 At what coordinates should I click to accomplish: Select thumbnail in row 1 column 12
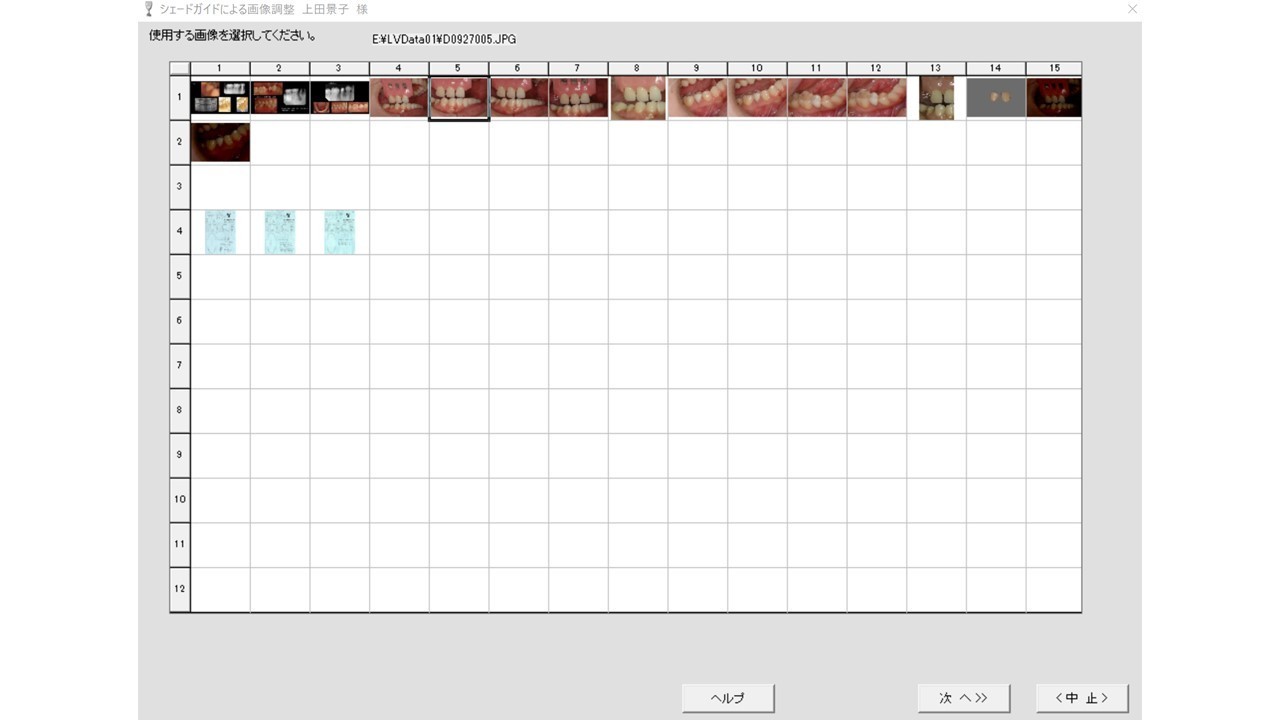coord(877,98)
